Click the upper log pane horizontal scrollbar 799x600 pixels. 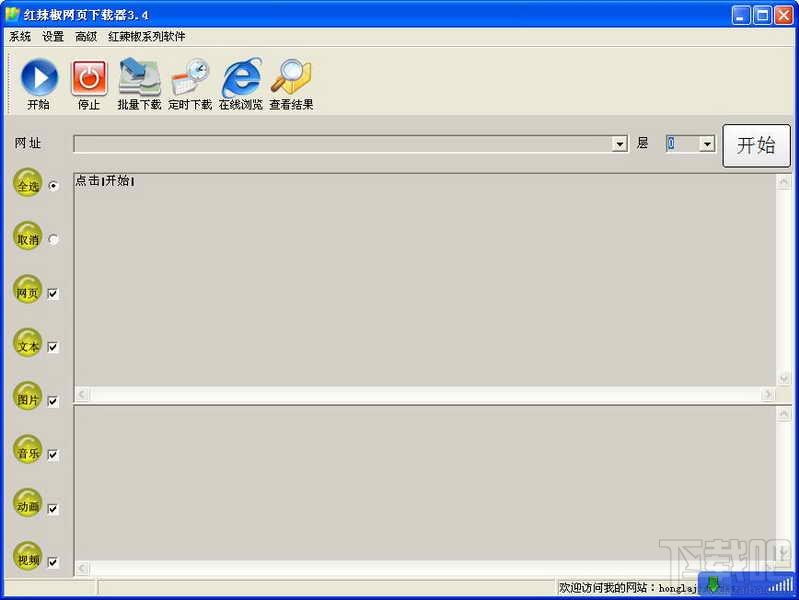(x=425, y=395)
